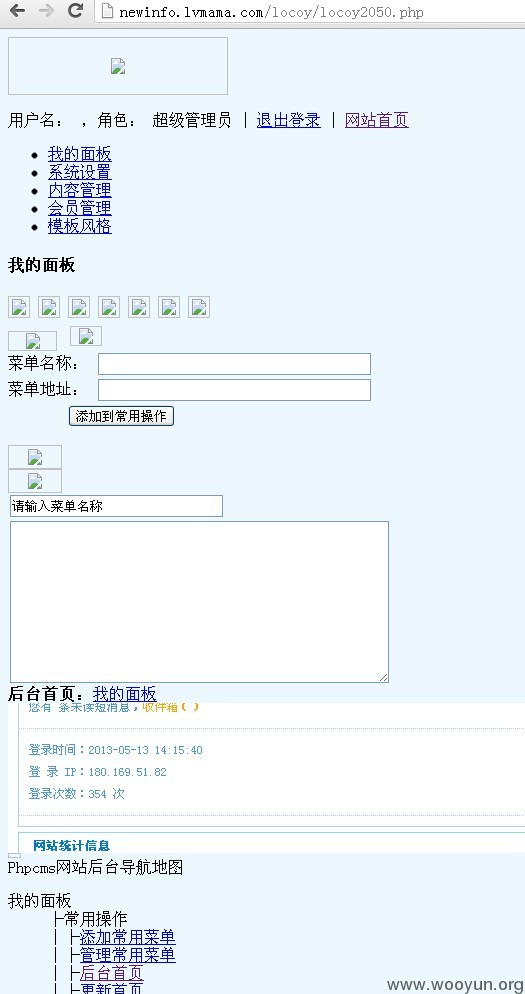
Task: Click the browser back arrow
Action: (17, 11)
